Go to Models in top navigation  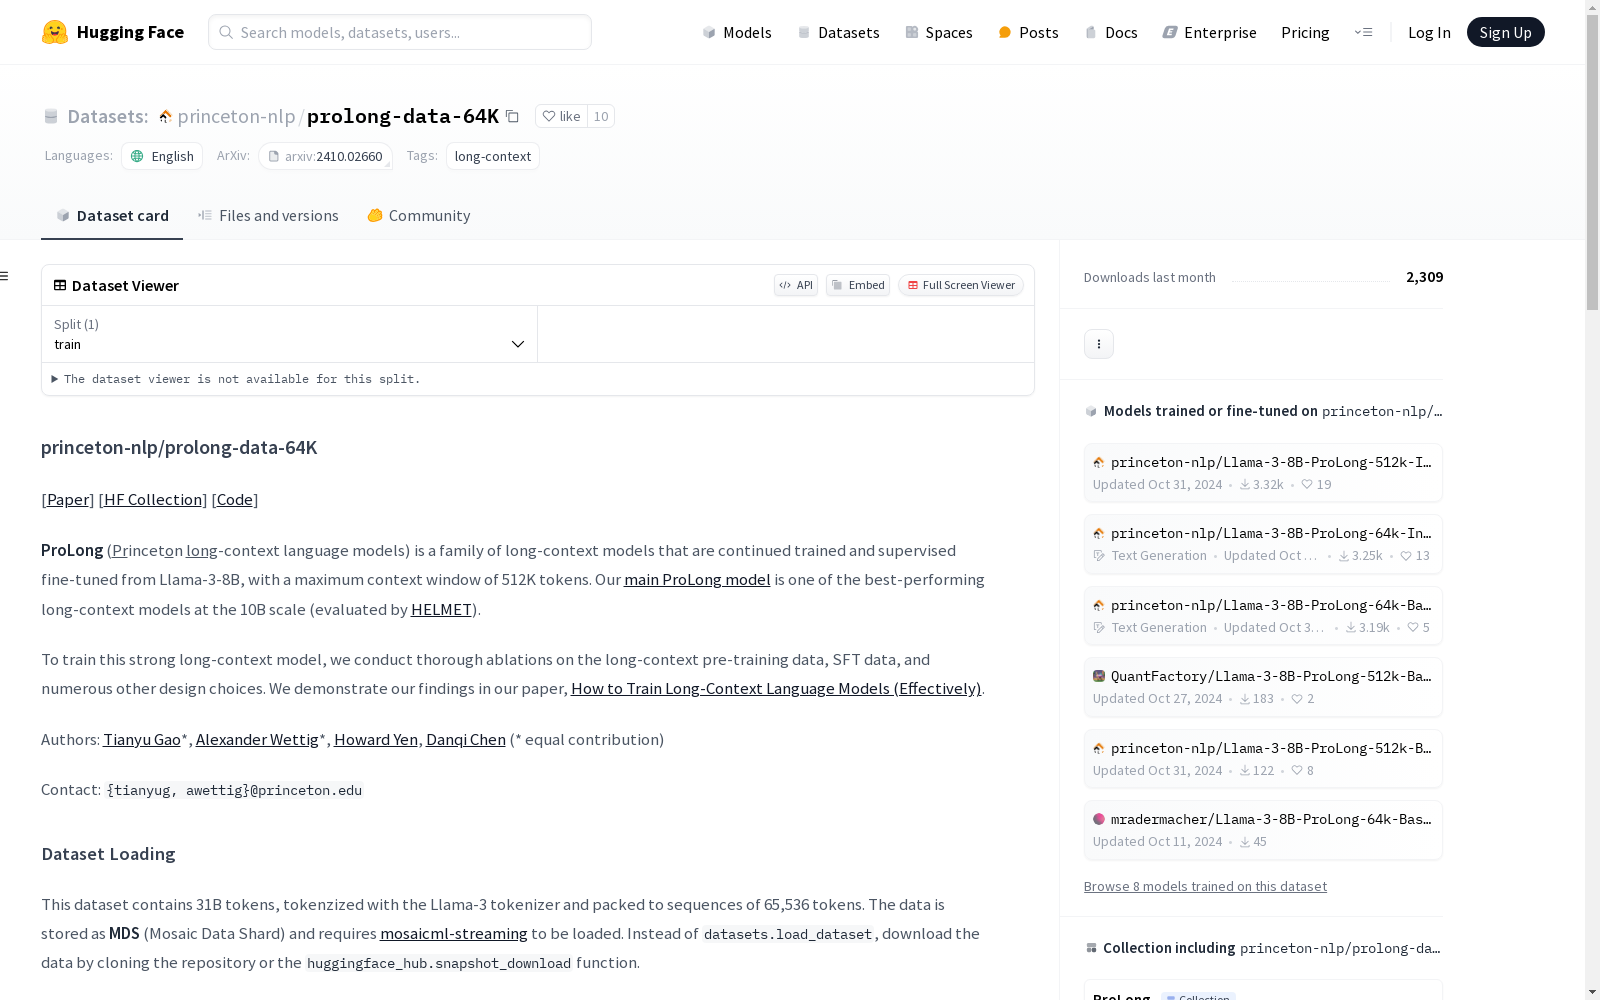[737, 32]
